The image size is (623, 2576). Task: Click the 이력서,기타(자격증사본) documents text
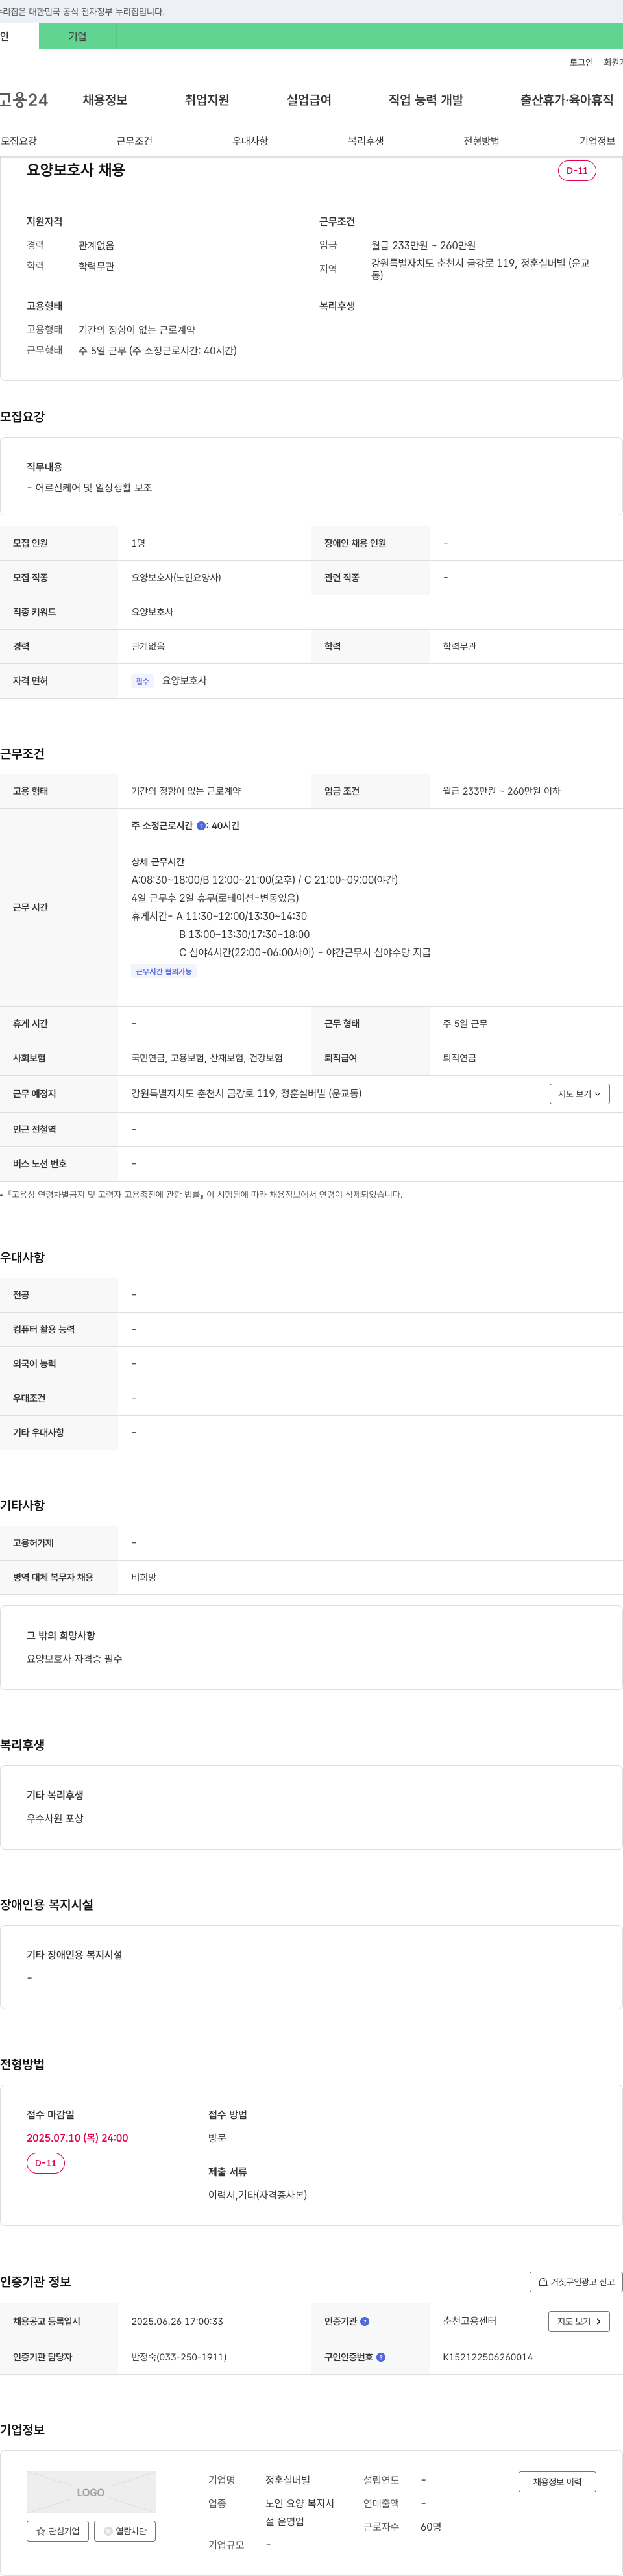[x=257, y=2195]
